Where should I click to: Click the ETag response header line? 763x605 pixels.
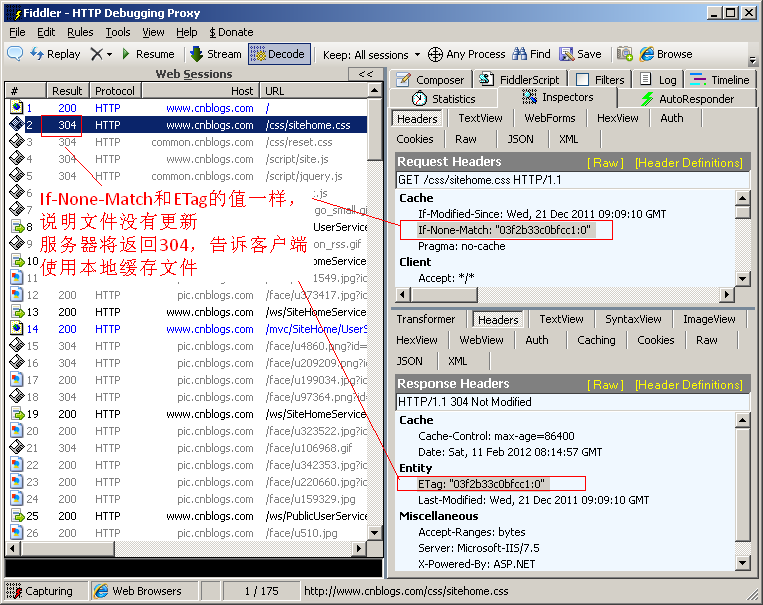point(481,483)
